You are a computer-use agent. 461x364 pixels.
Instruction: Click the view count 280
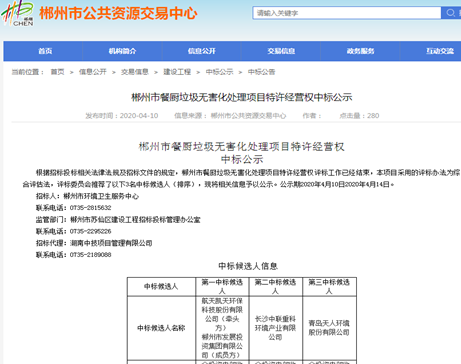(373, 116)
